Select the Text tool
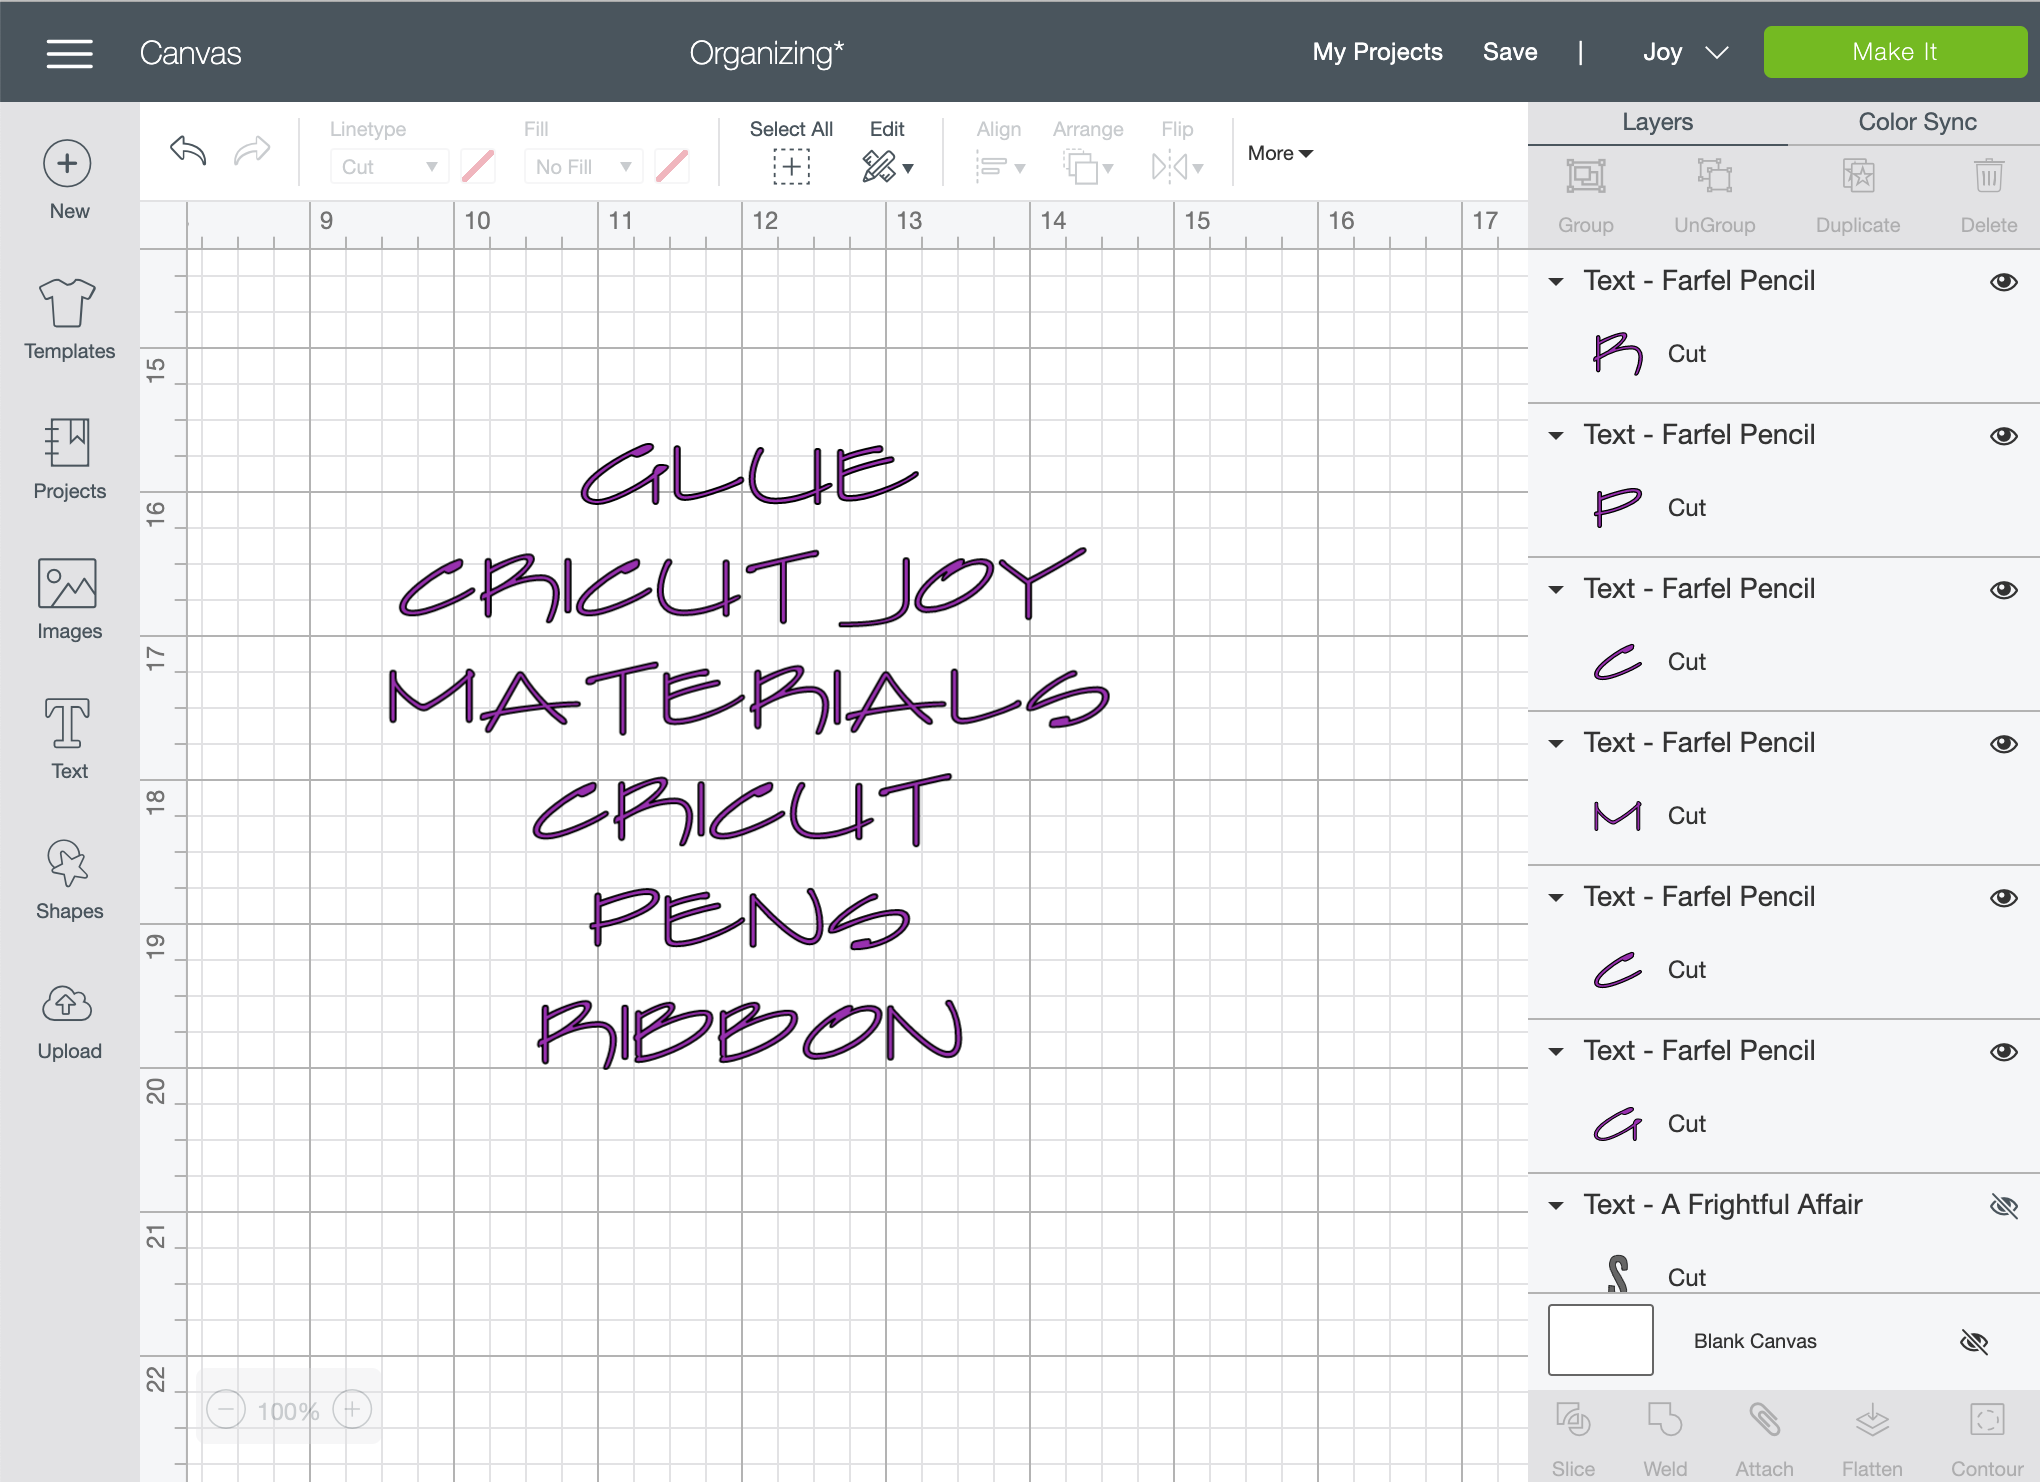 [69, 739]
